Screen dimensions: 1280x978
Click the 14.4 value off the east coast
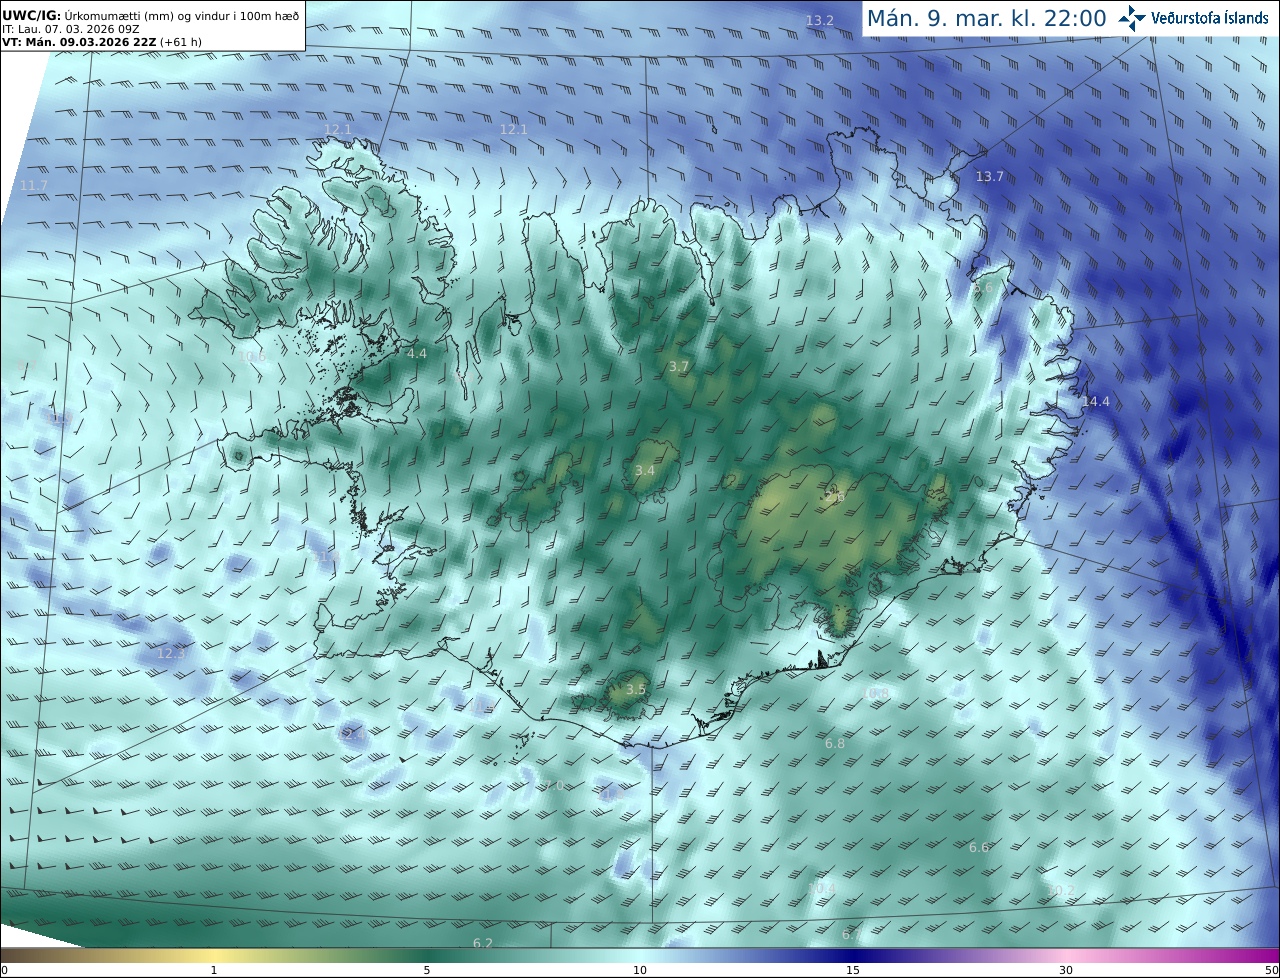pos(1095,401)
